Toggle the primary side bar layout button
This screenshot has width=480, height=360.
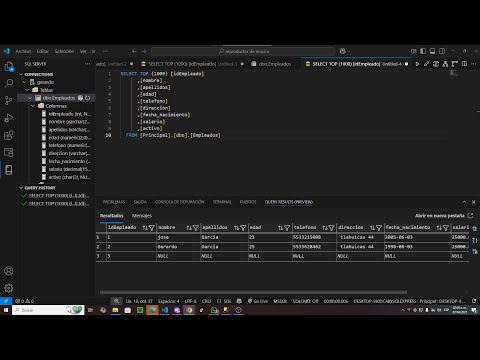(x=423, y=51)
